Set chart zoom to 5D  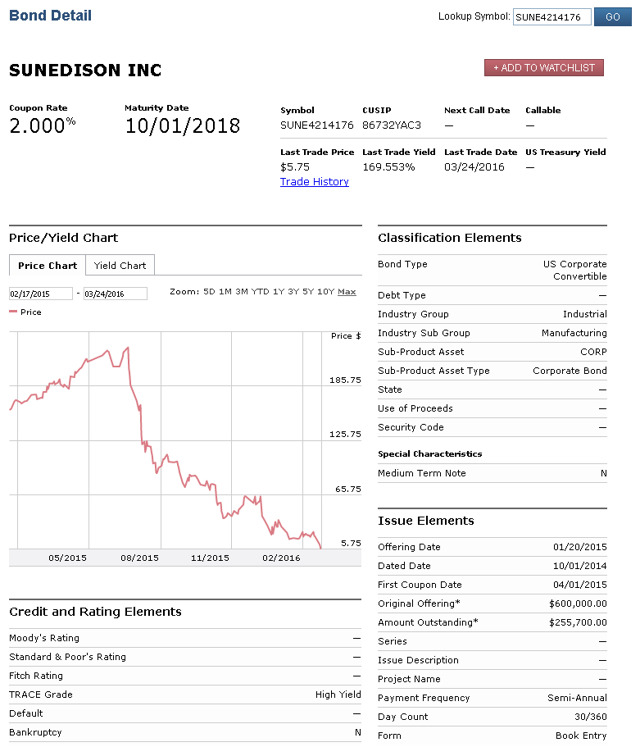point(209,292)
